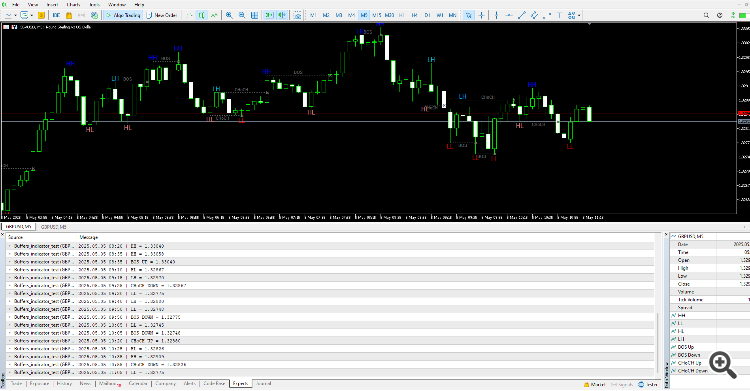Open the IDE MetaEditor button
This screenshot has height=391, width=750.
tap(56, 15)
